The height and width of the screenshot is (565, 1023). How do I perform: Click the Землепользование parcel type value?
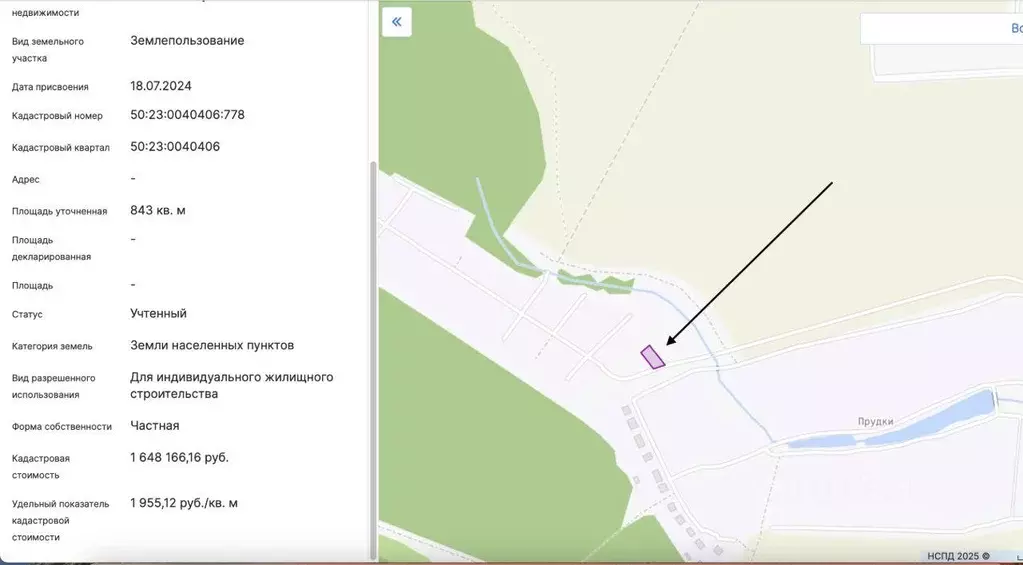pos(187,40)
